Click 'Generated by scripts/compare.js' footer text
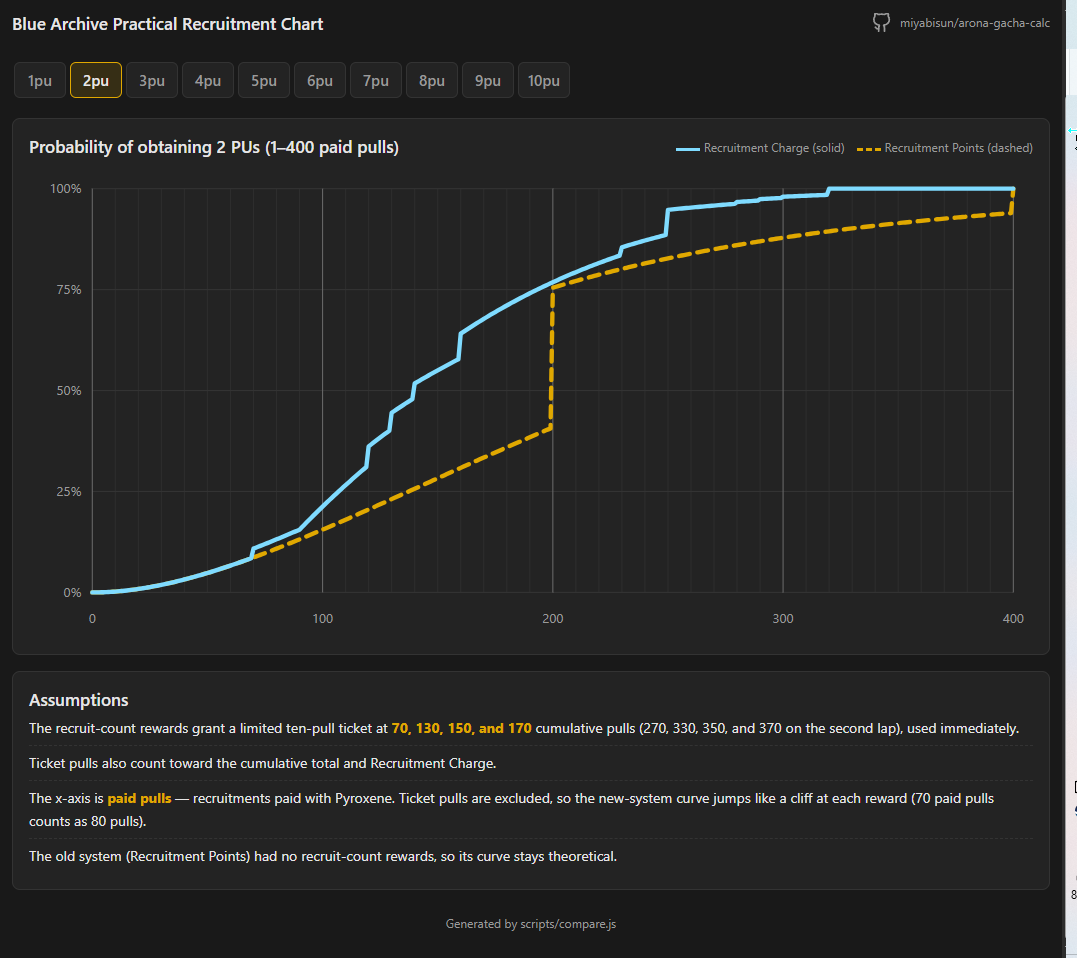Screen dimensions: 1077x958 (531, 924)
